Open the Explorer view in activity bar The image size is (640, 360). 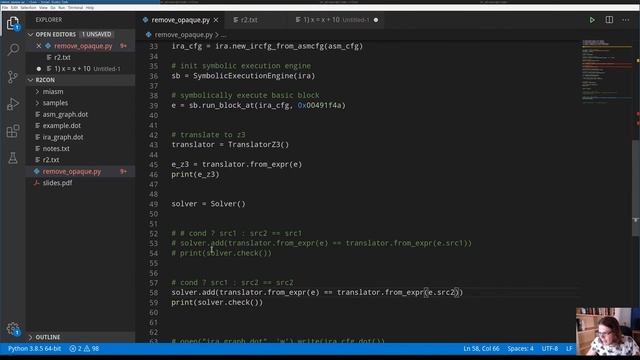(13, 23)
